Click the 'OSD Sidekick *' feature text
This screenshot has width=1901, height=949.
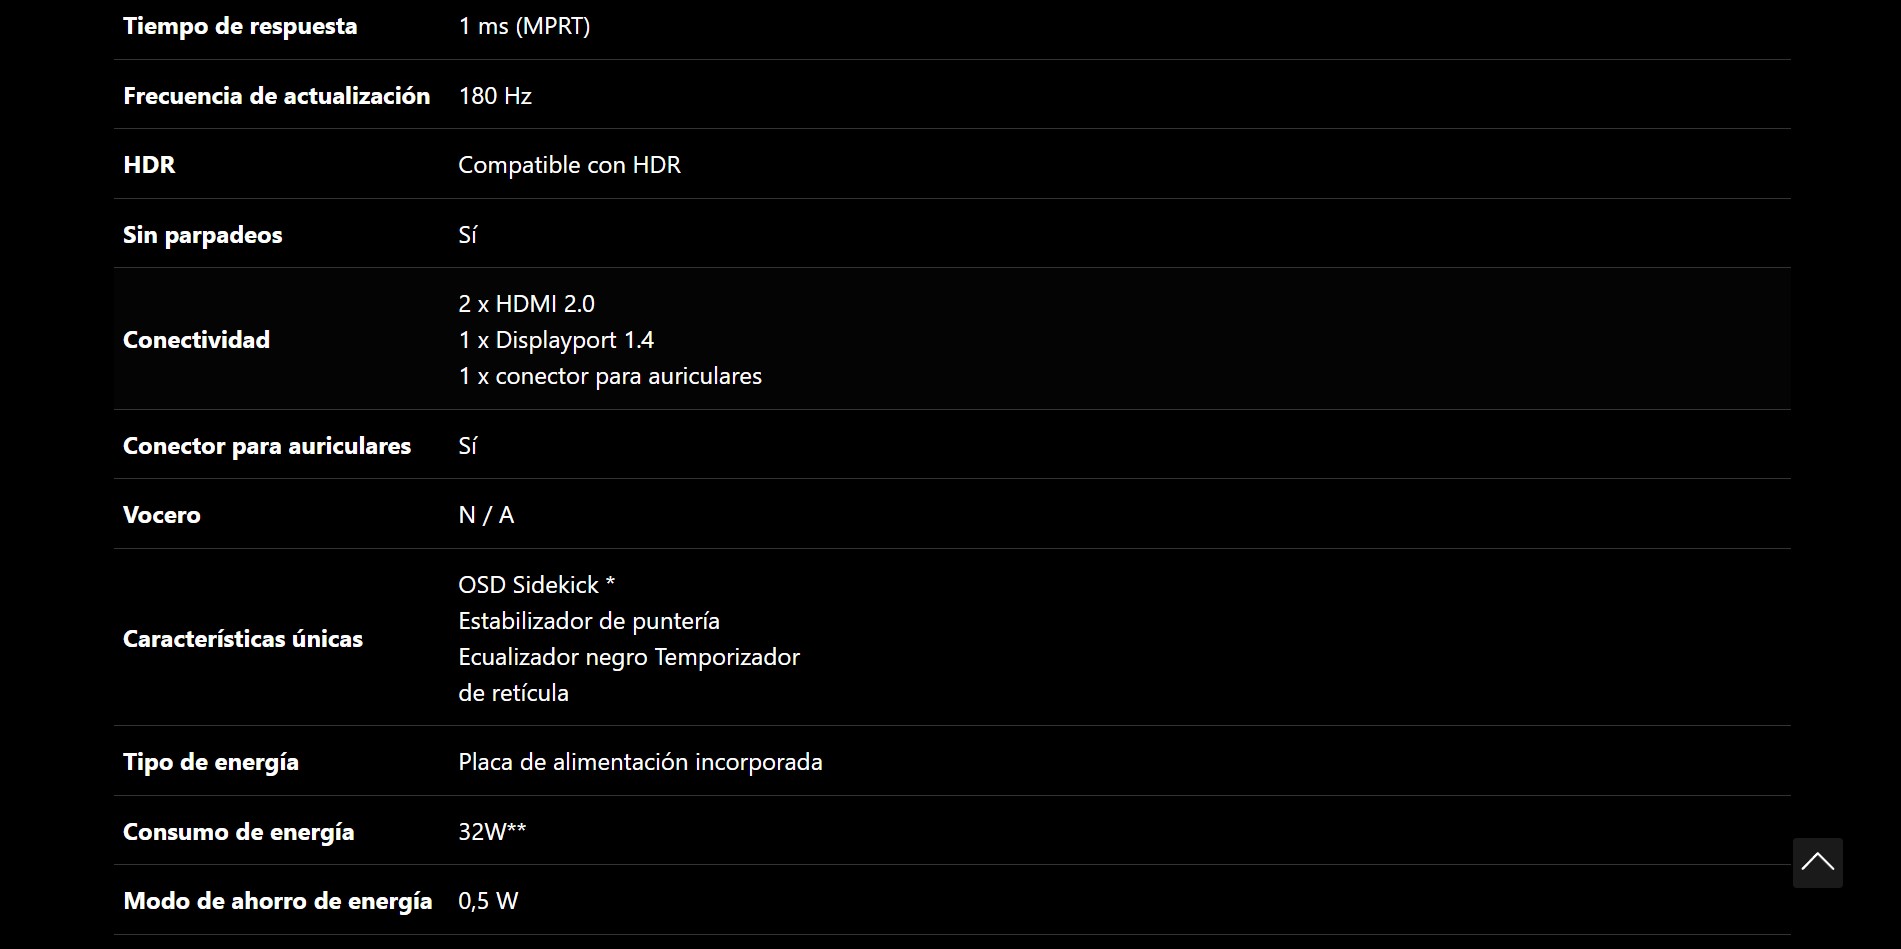(x=537, y=585)
